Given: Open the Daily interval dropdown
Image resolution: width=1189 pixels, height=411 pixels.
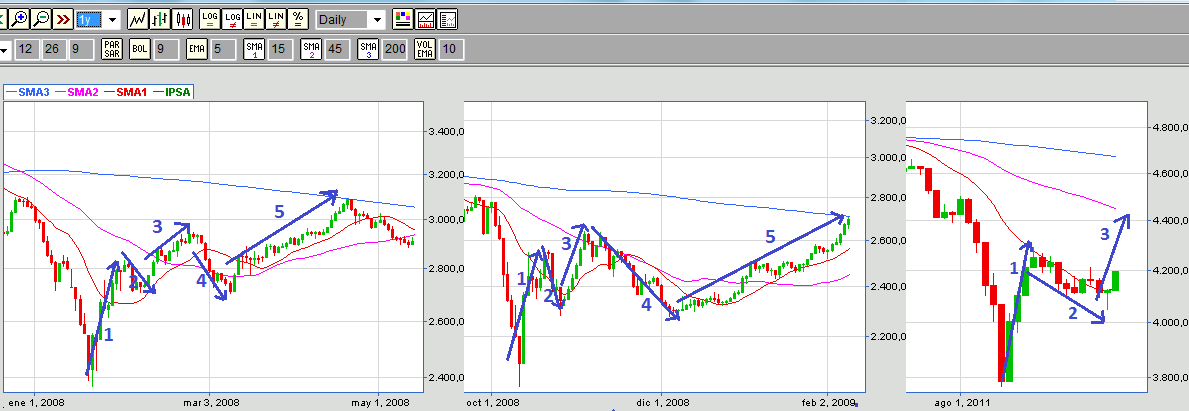Looking at the screenshot, I should click(x=378, y=19).
